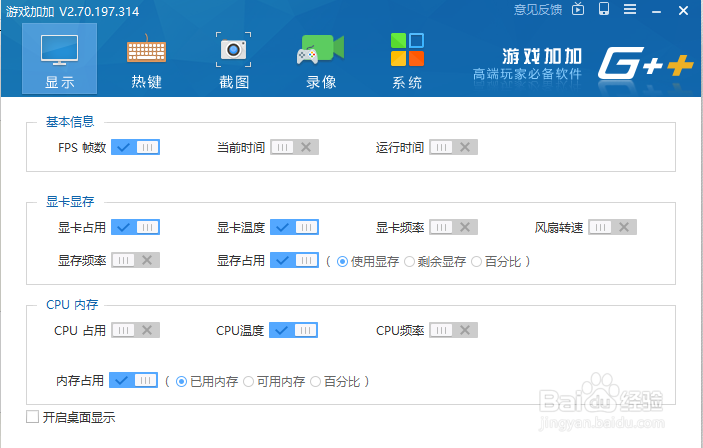Screen dimensions: 703x448
Task: Click the title text 游戏加加 V2.70.197.314
Action: tap(72, 11)
